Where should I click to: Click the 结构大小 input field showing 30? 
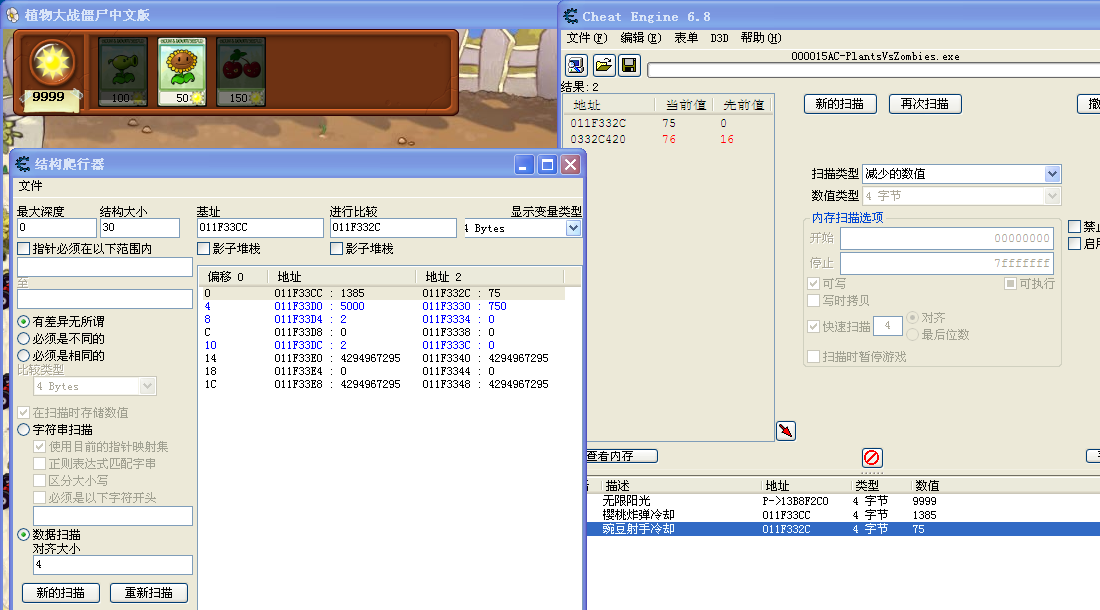coord(140,228)
